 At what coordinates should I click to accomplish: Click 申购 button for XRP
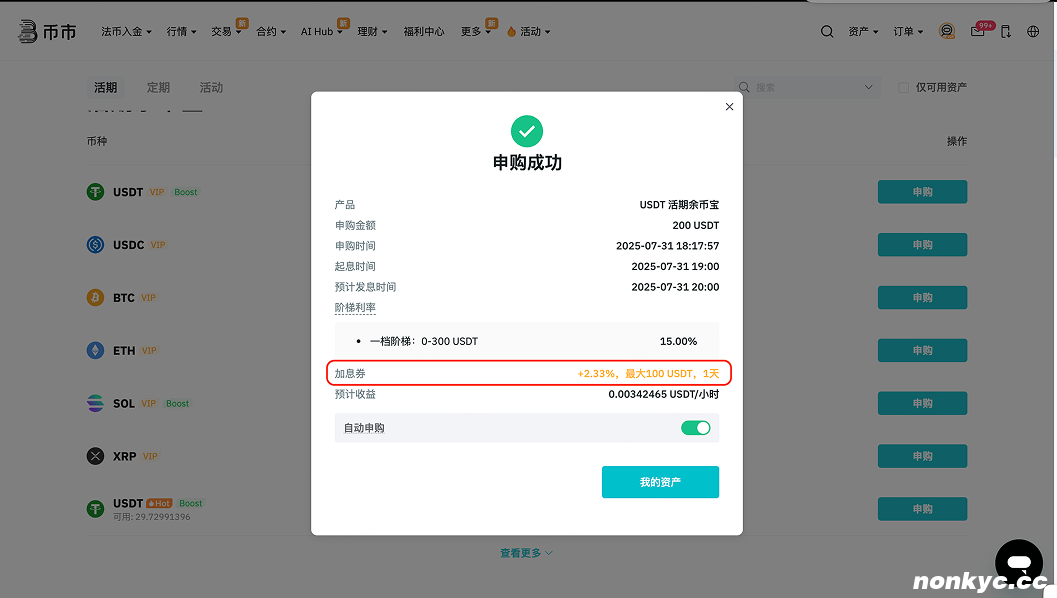[922, 456]
